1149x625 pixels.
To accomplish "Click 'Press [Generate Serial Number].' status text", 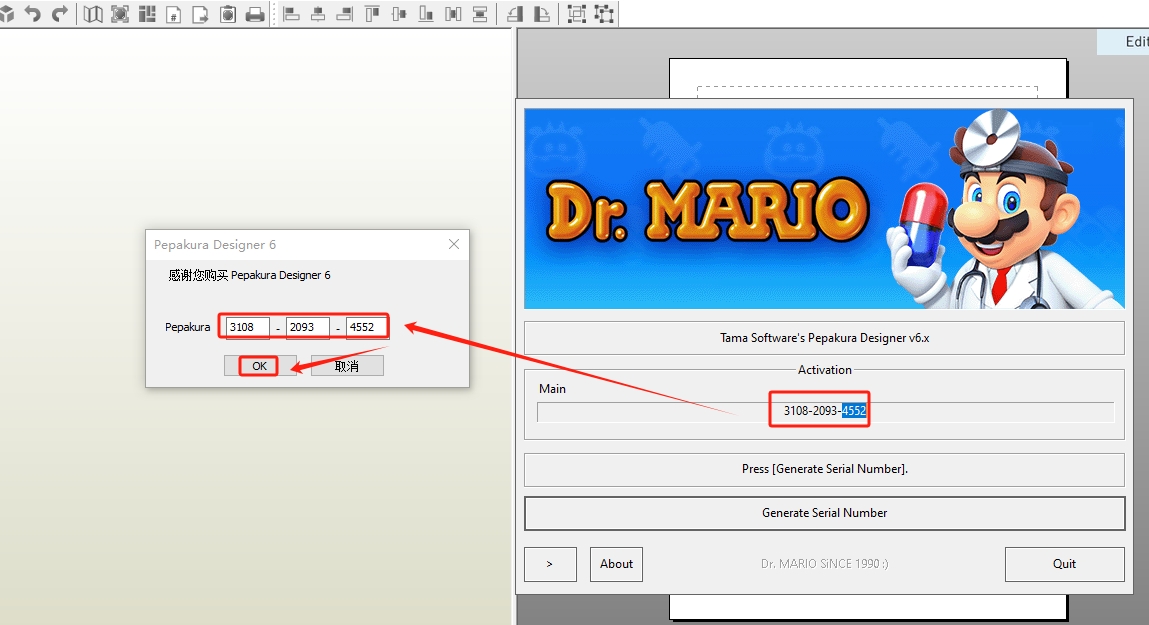I will 824,469.
